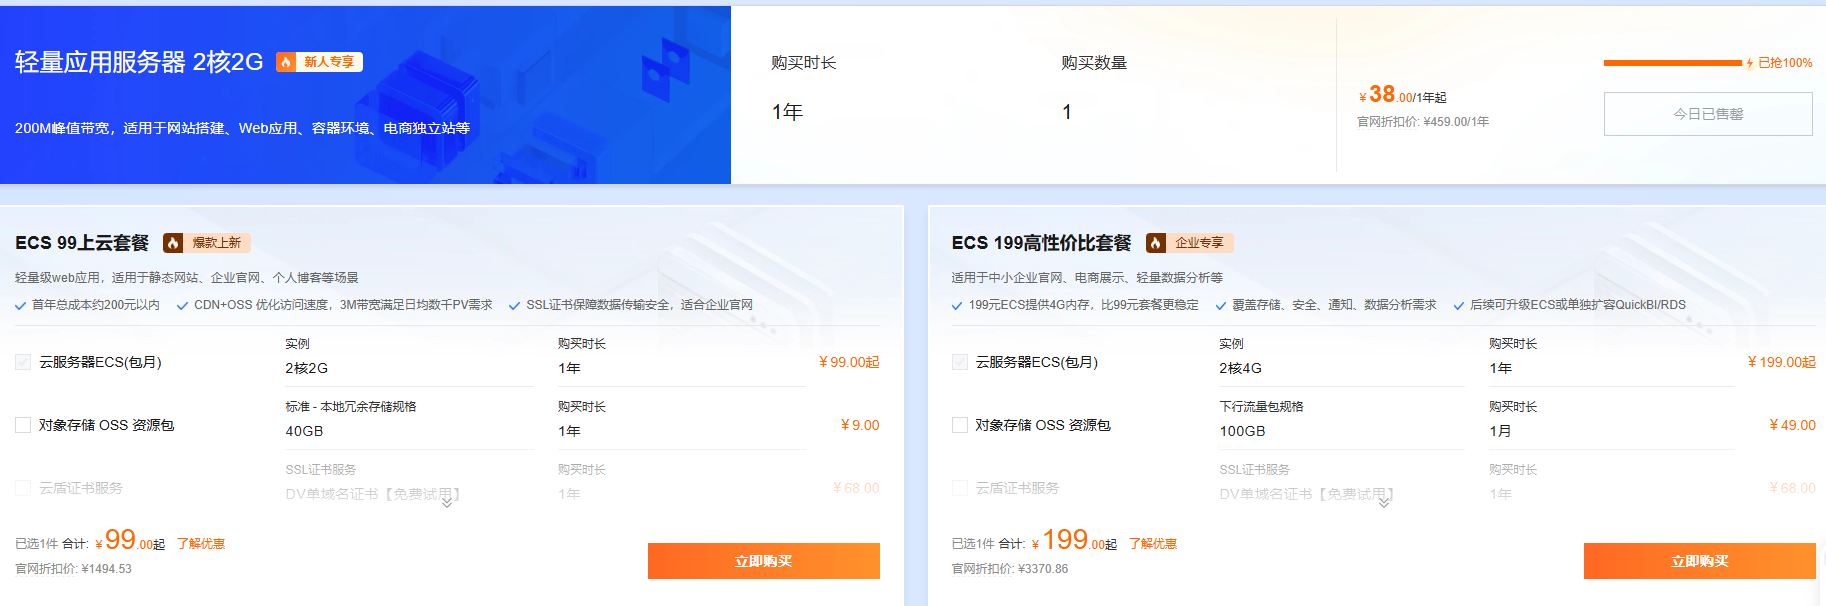
Task: Check 云盾证书服务 in ECS 99 package
Action: pyautogui.click(x=23, y=488)
